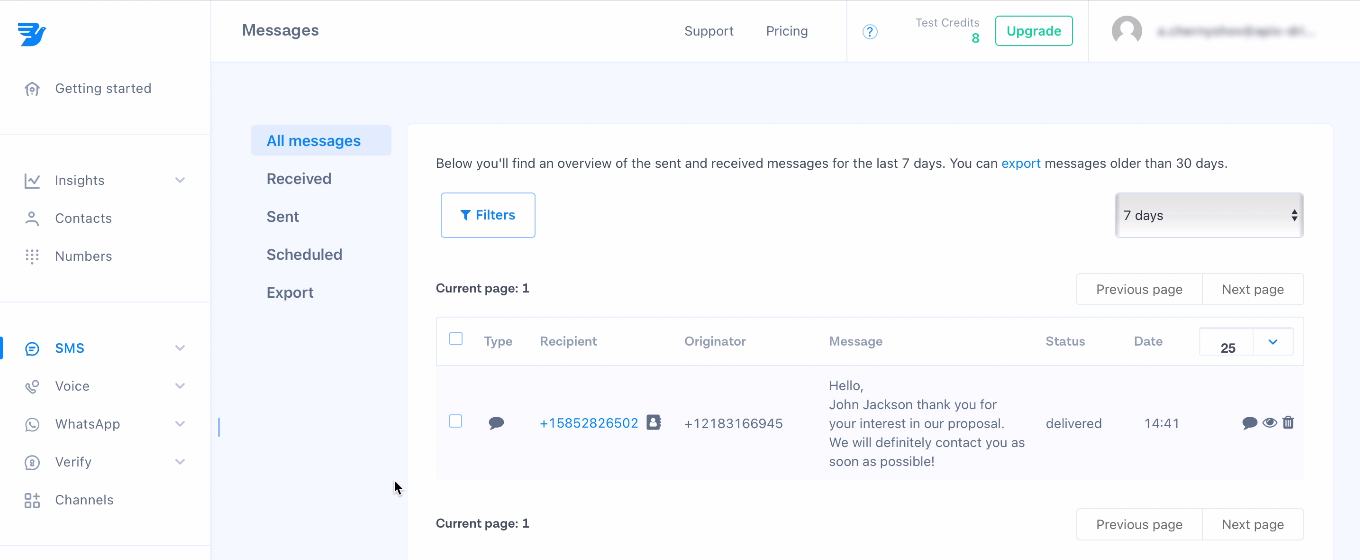1360x560 pixels.
Task: Click the Originator column header
Action: (x=715, y=341)
